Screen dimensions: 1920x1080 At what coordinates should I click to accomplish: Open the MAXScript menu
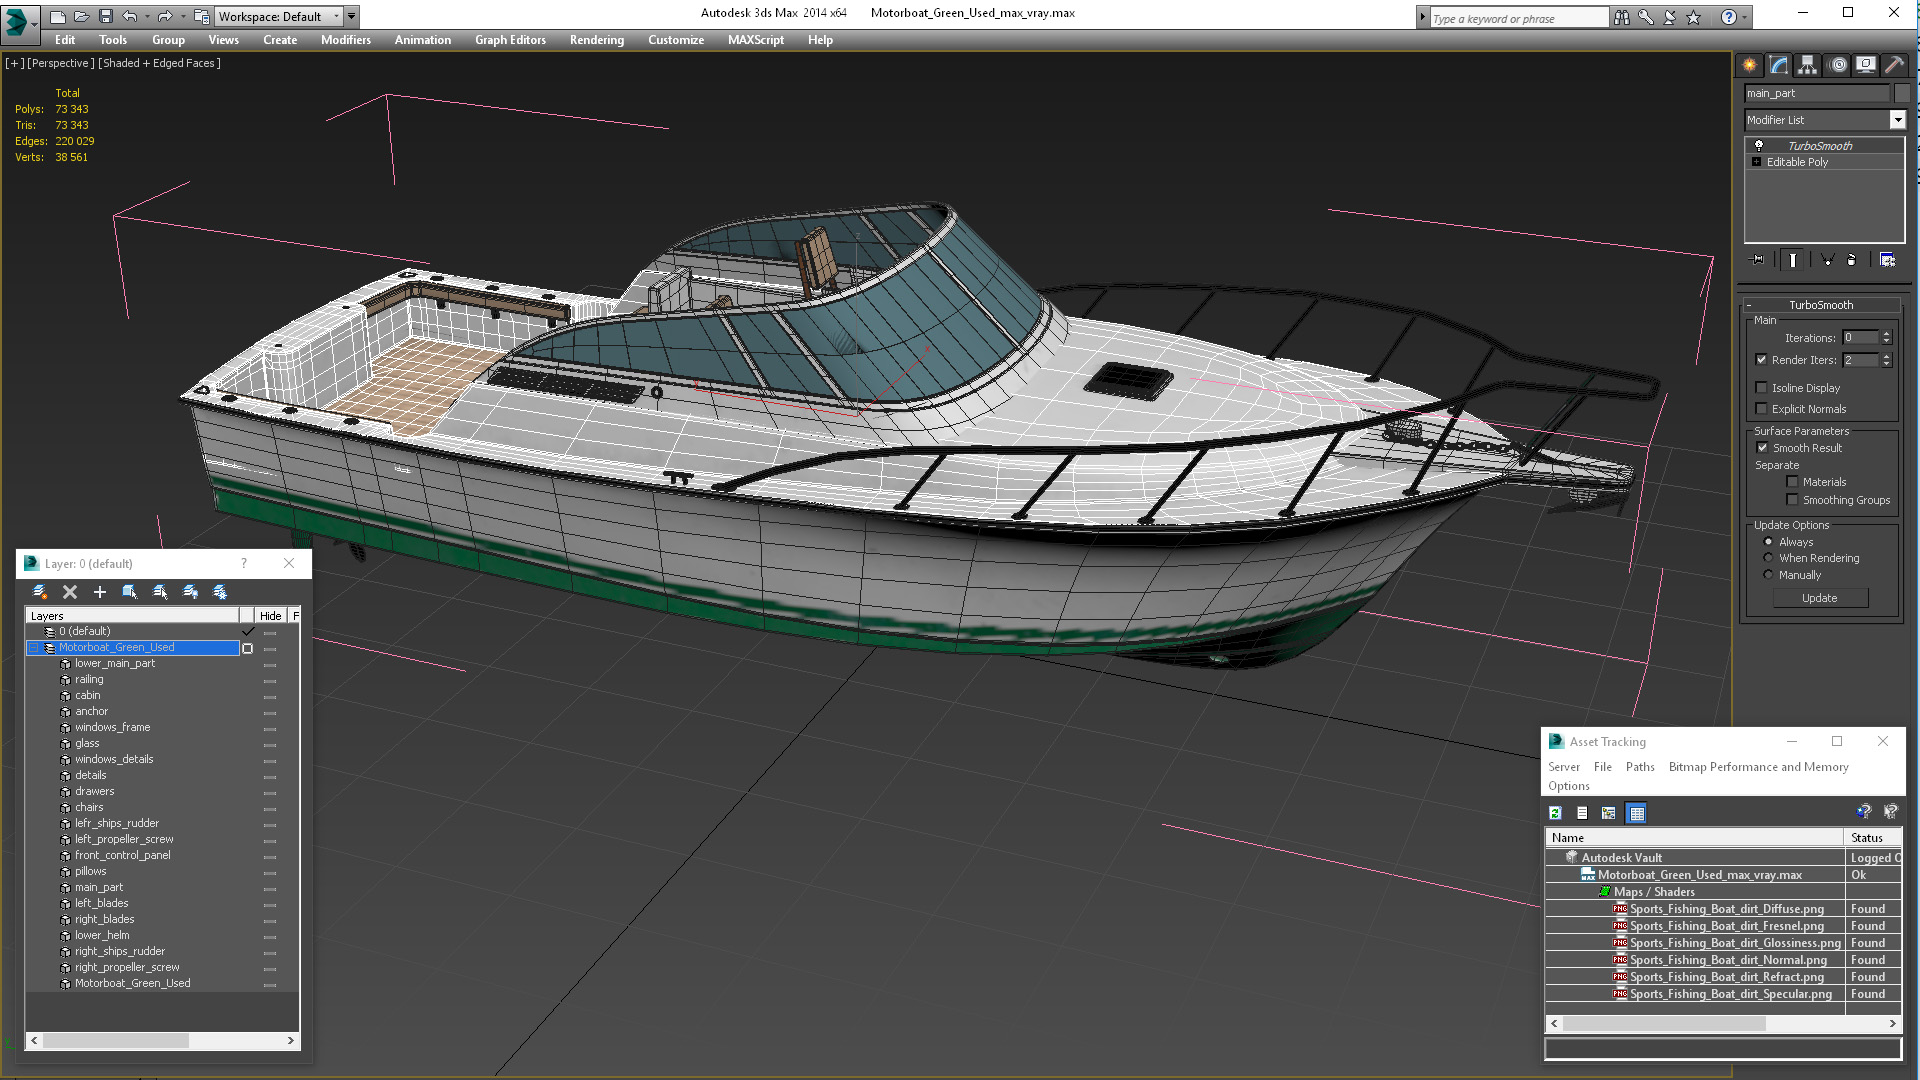tap(756, 40)
